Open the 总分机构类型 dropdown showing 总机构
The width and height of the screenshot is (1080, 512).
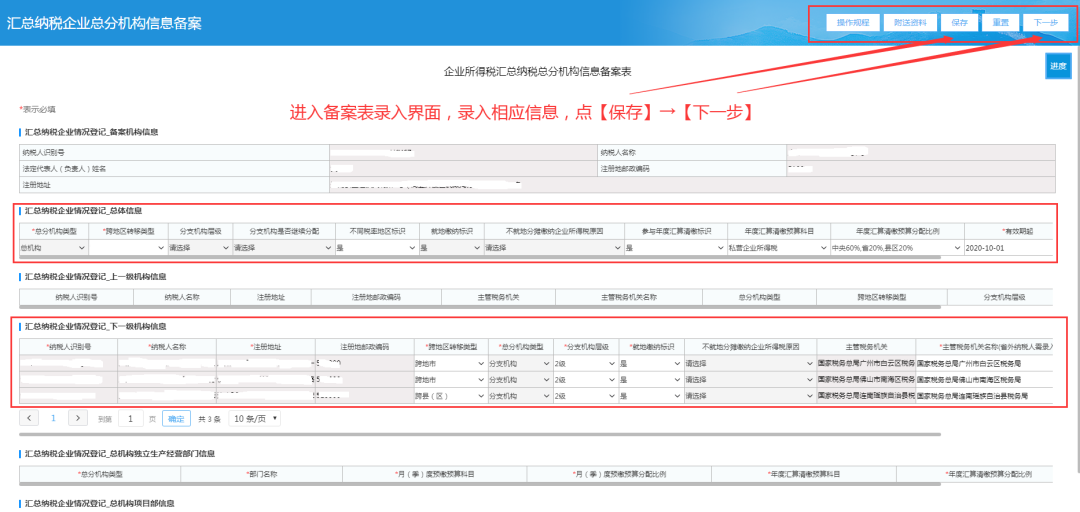point(53,247)
